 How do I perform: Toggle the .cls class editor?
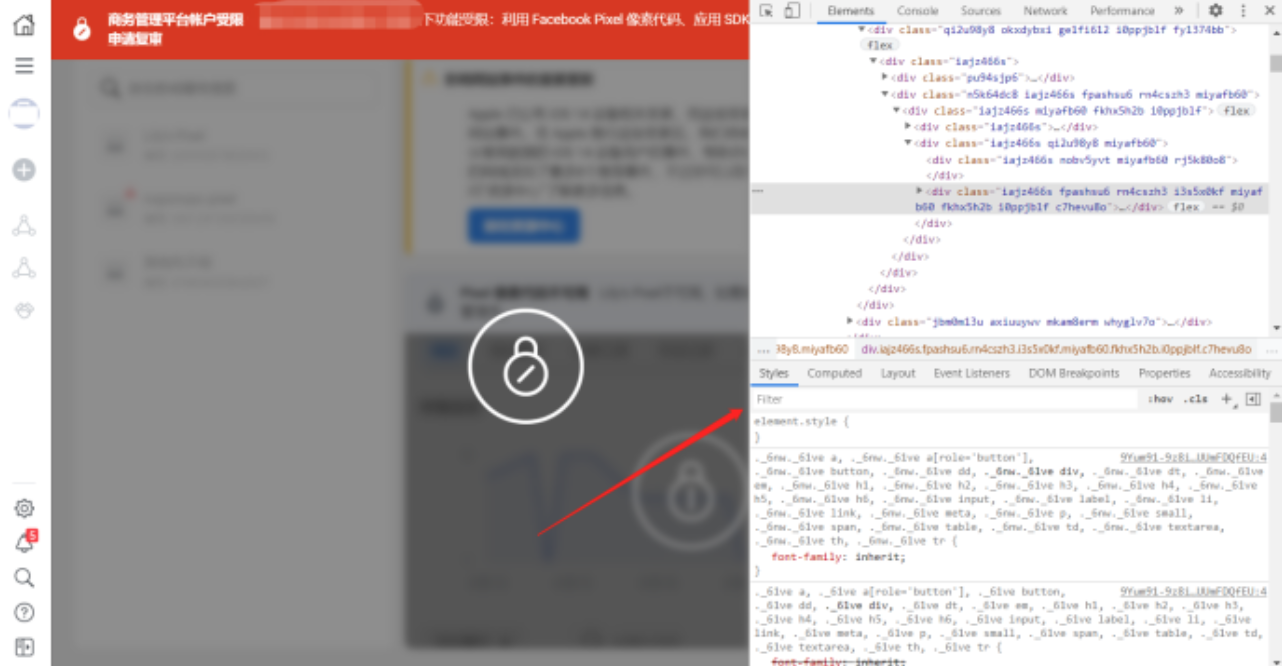pyautogui.click(x=1195, y=399)
